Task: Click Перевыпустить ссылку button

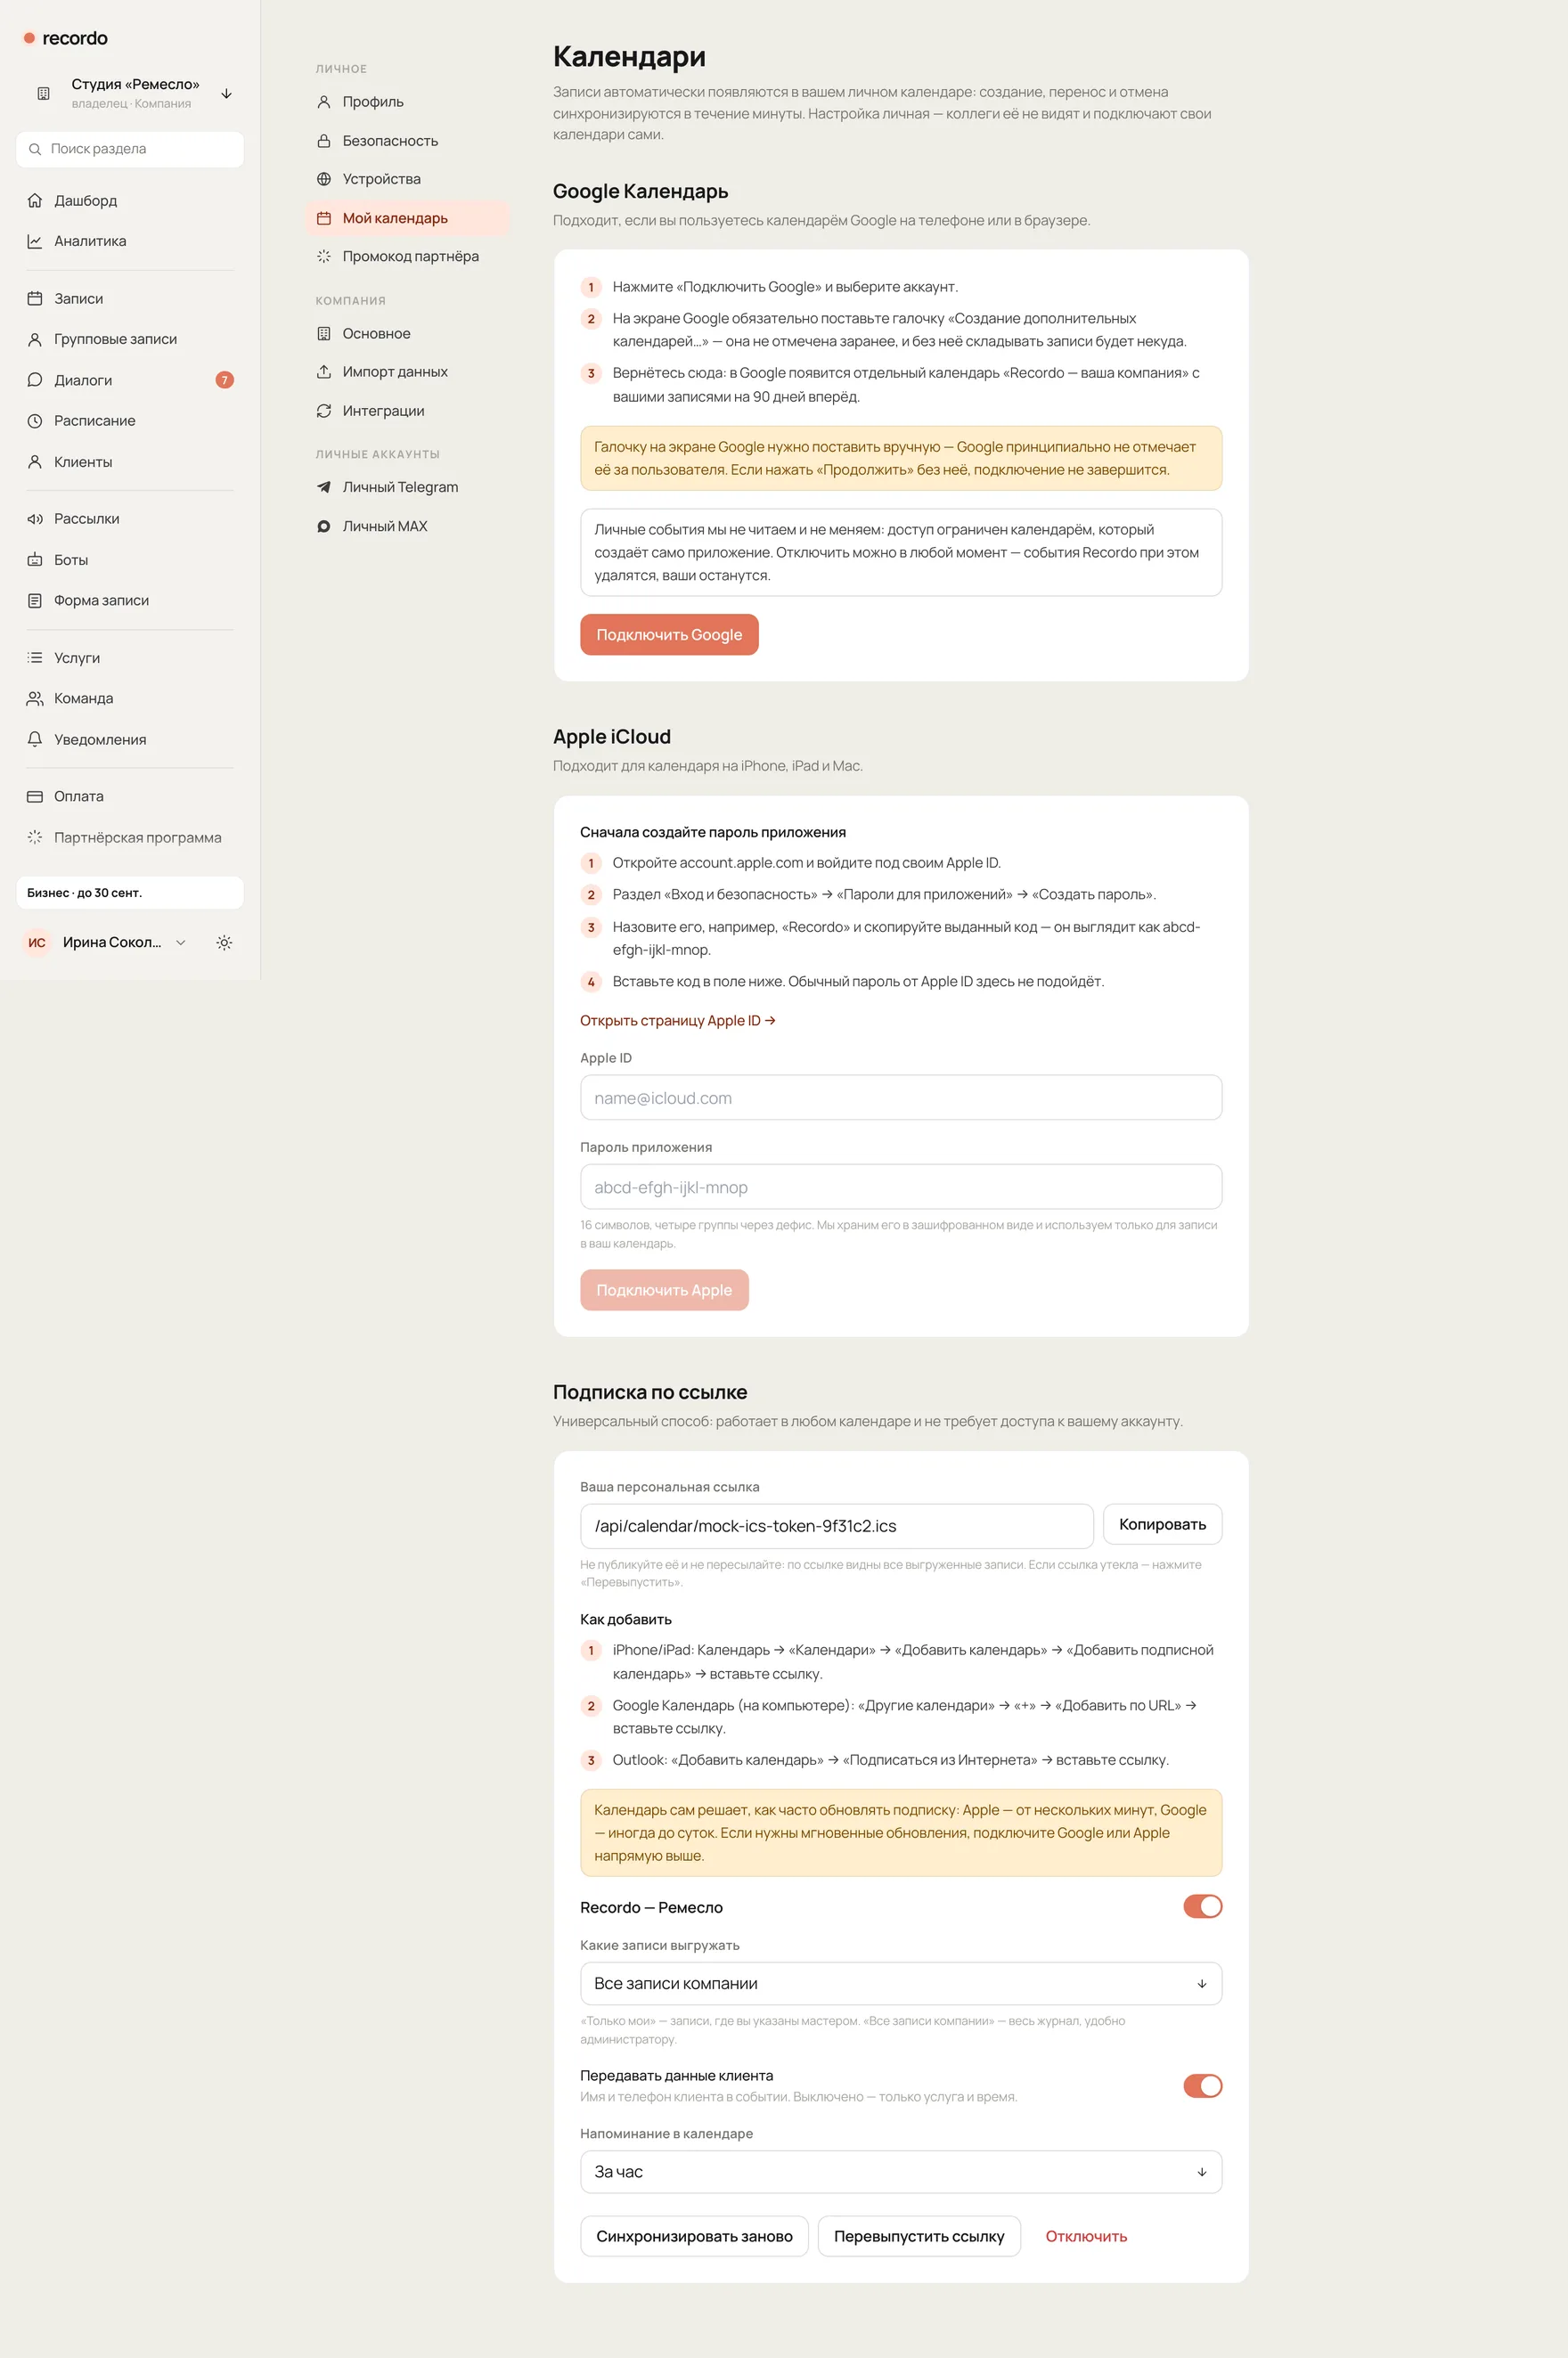Action: pyautogui.click(x=919, y=2236)
